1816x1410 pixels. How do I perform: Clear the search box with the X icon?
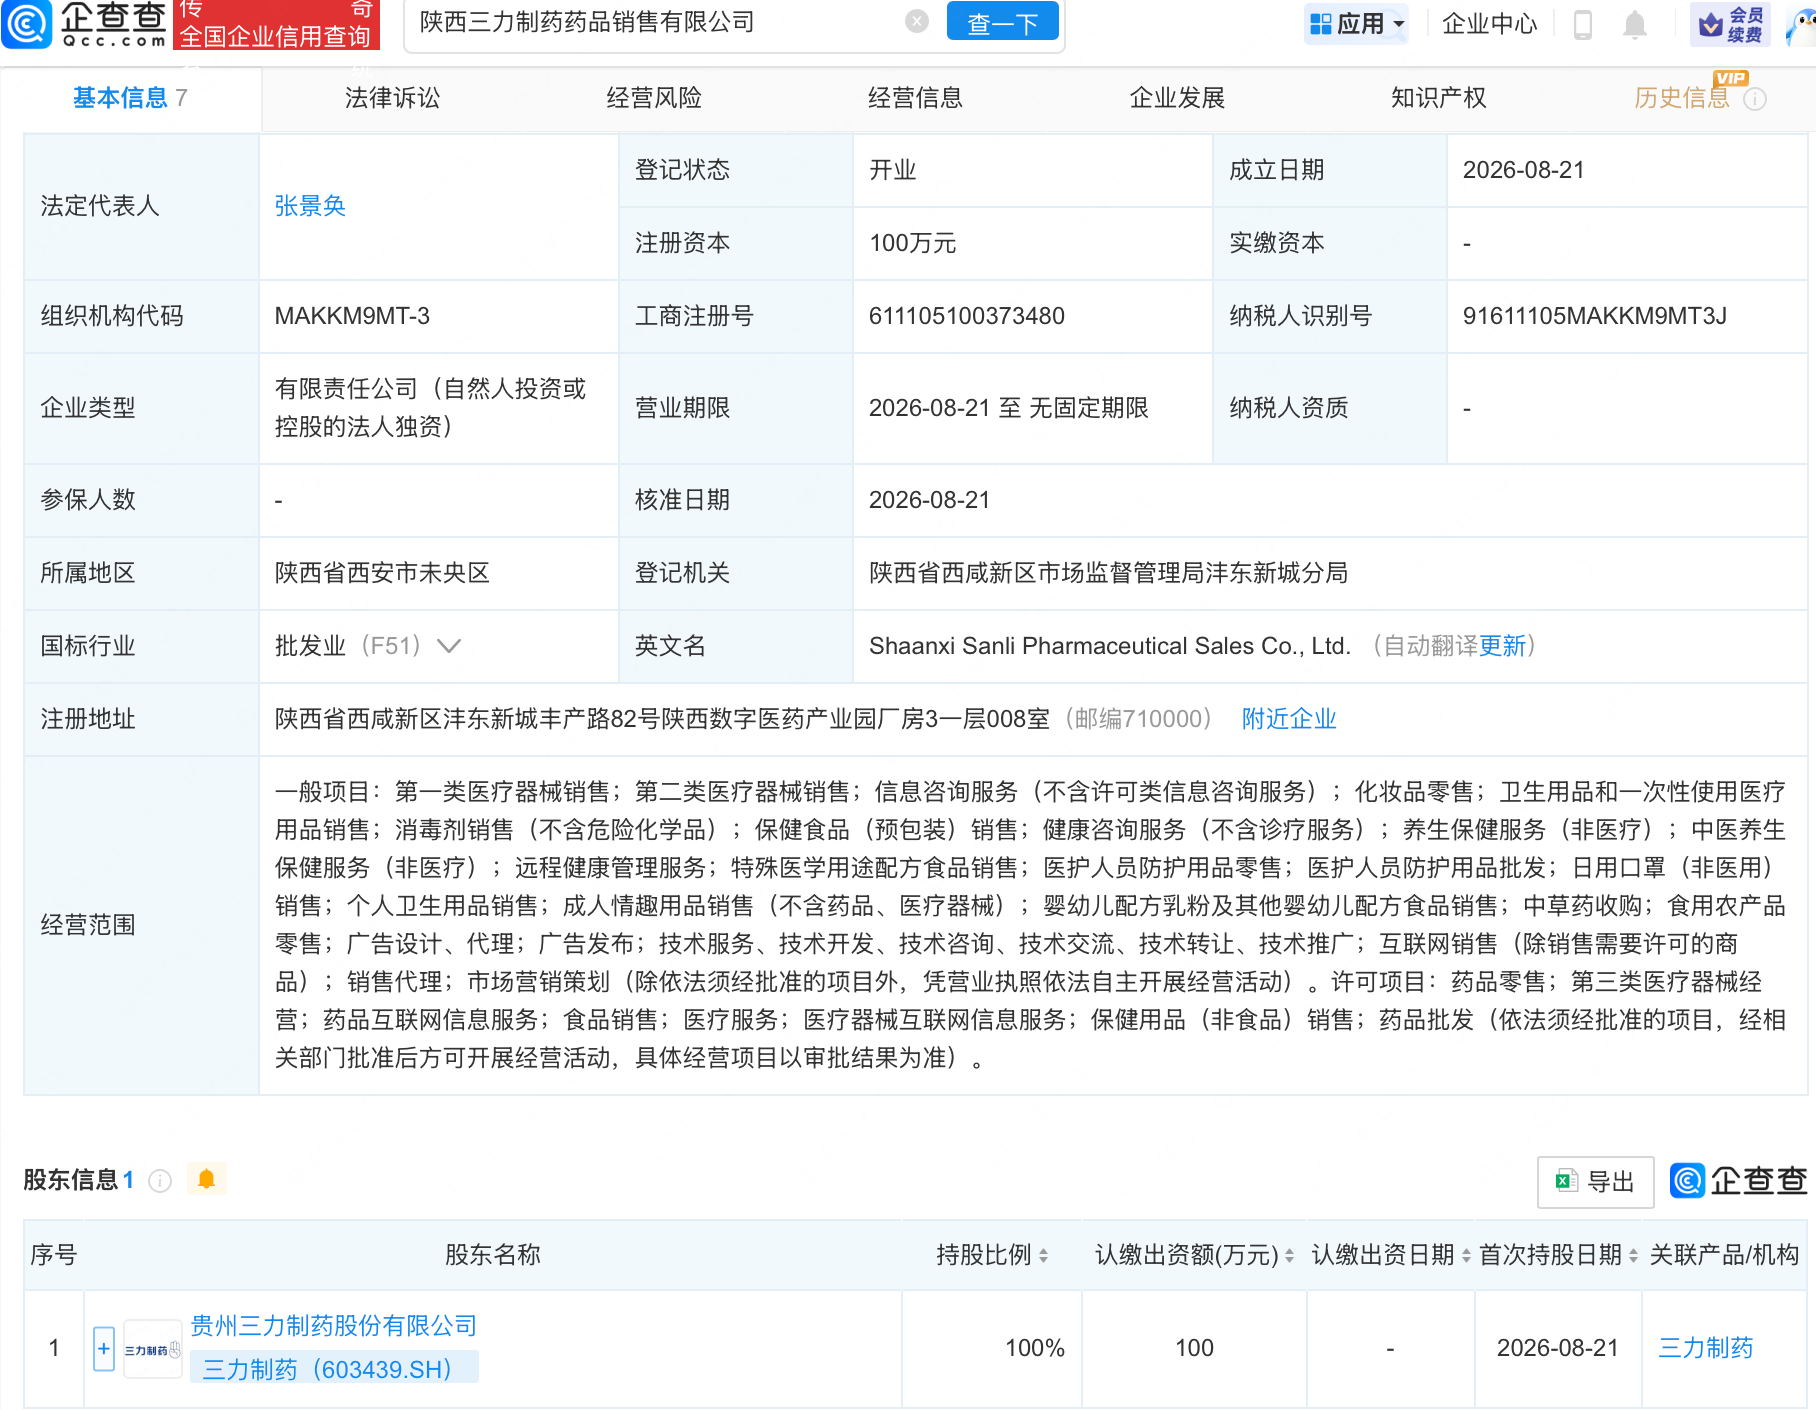tap(916, 21)
